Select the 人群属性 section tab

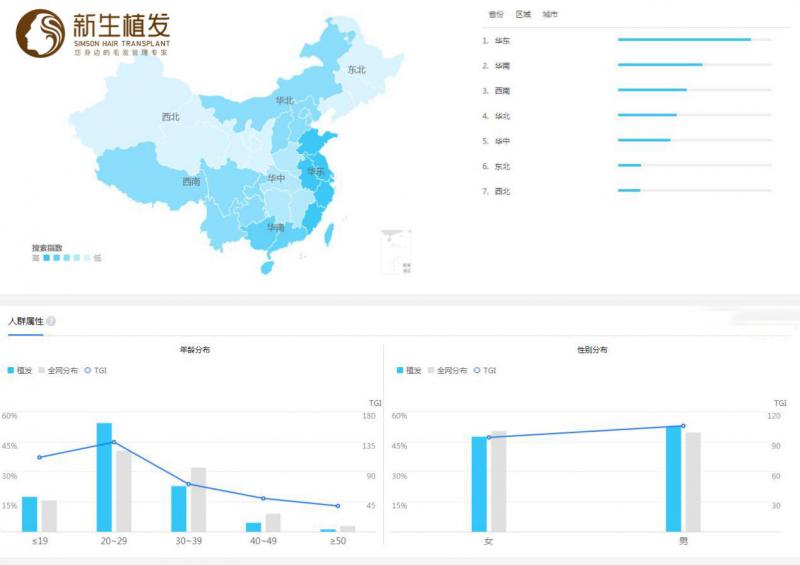pos(25,321)
